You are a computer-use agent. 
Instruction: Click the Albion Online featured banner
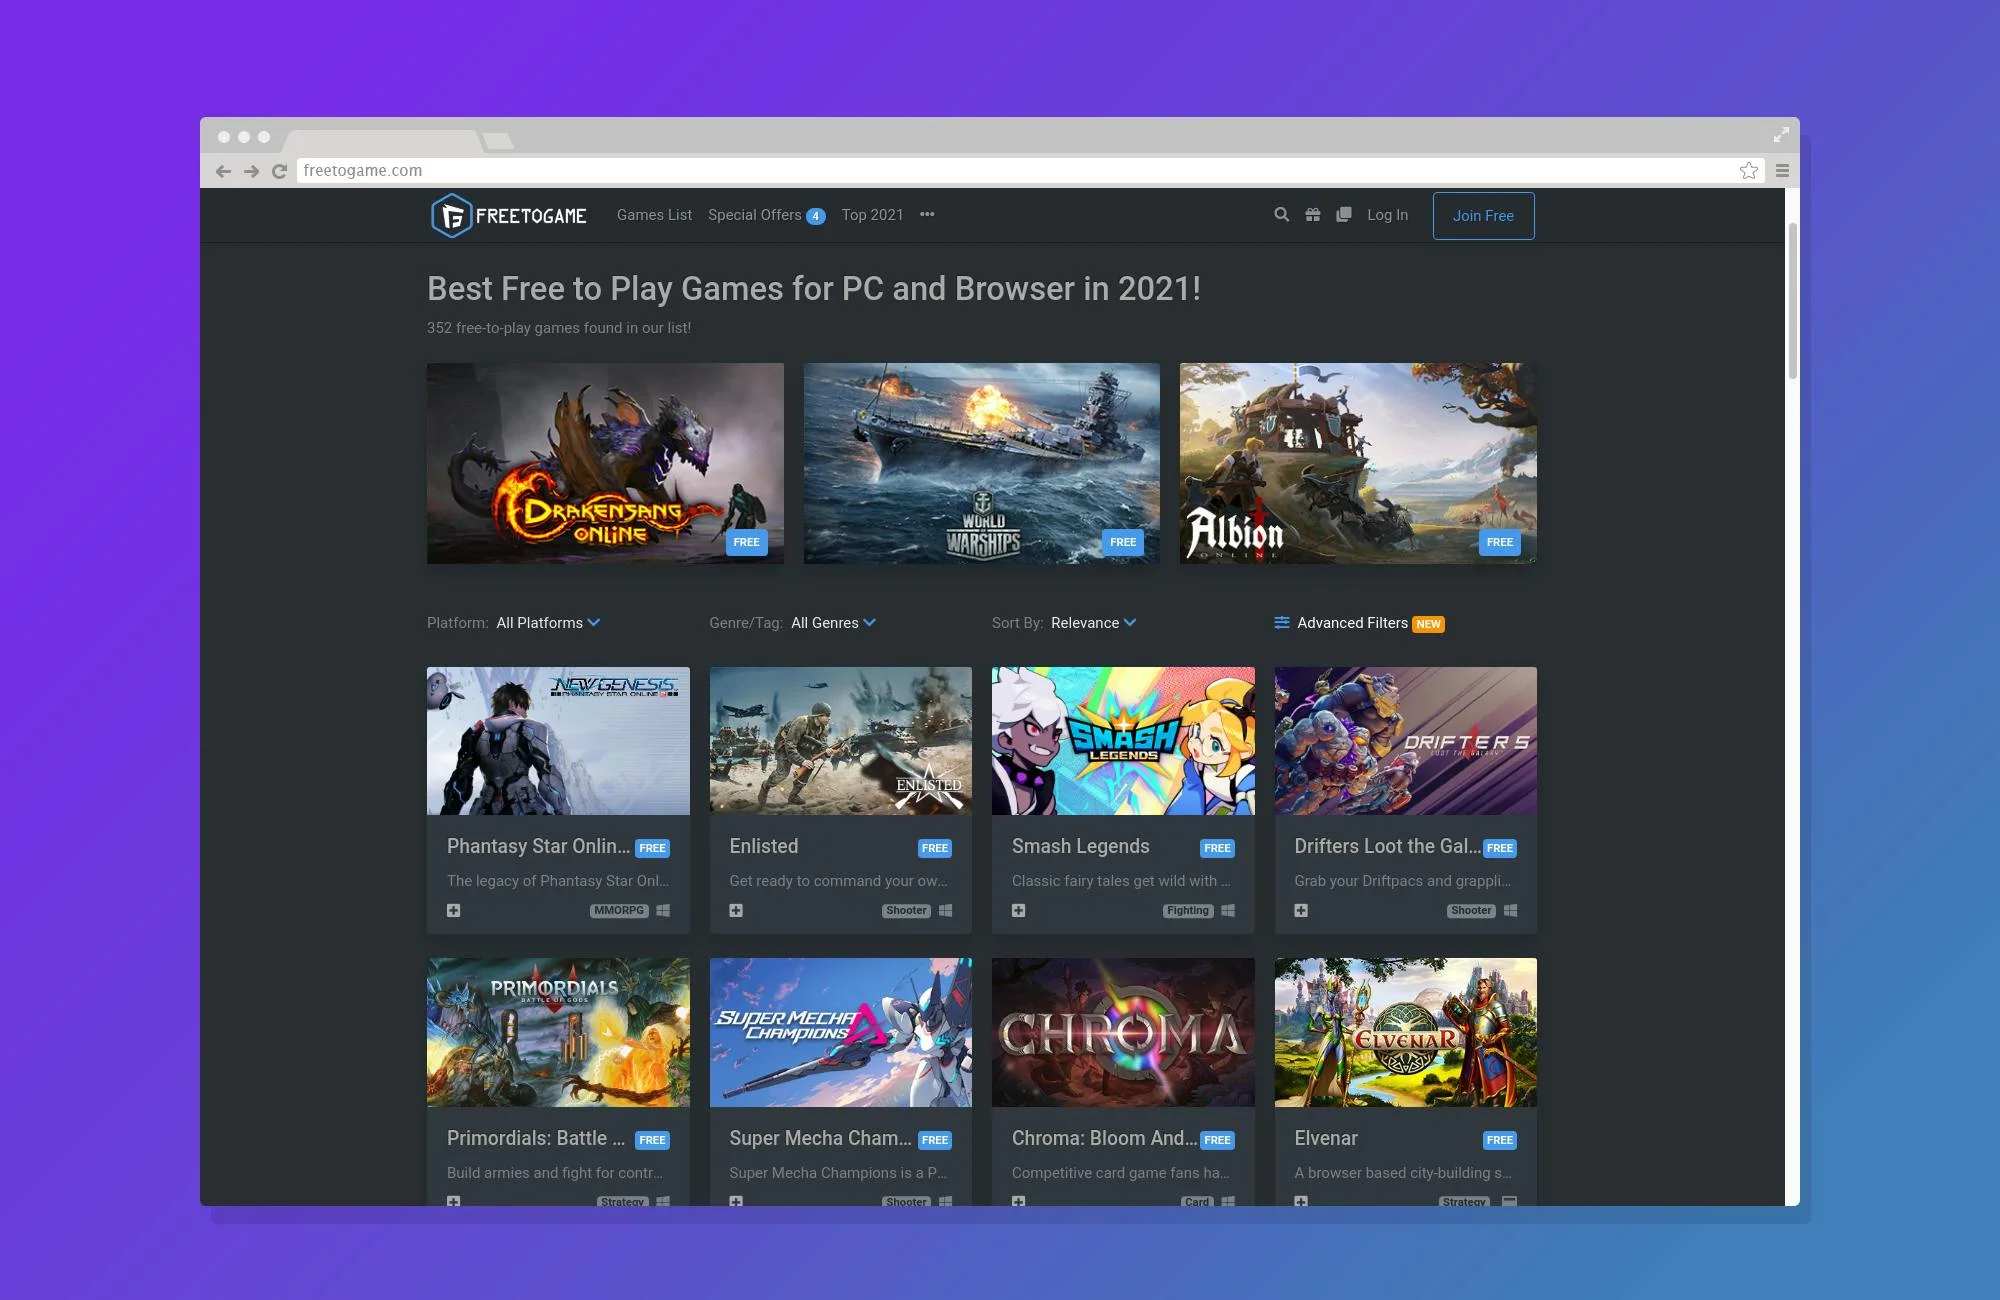[1358, 463]
